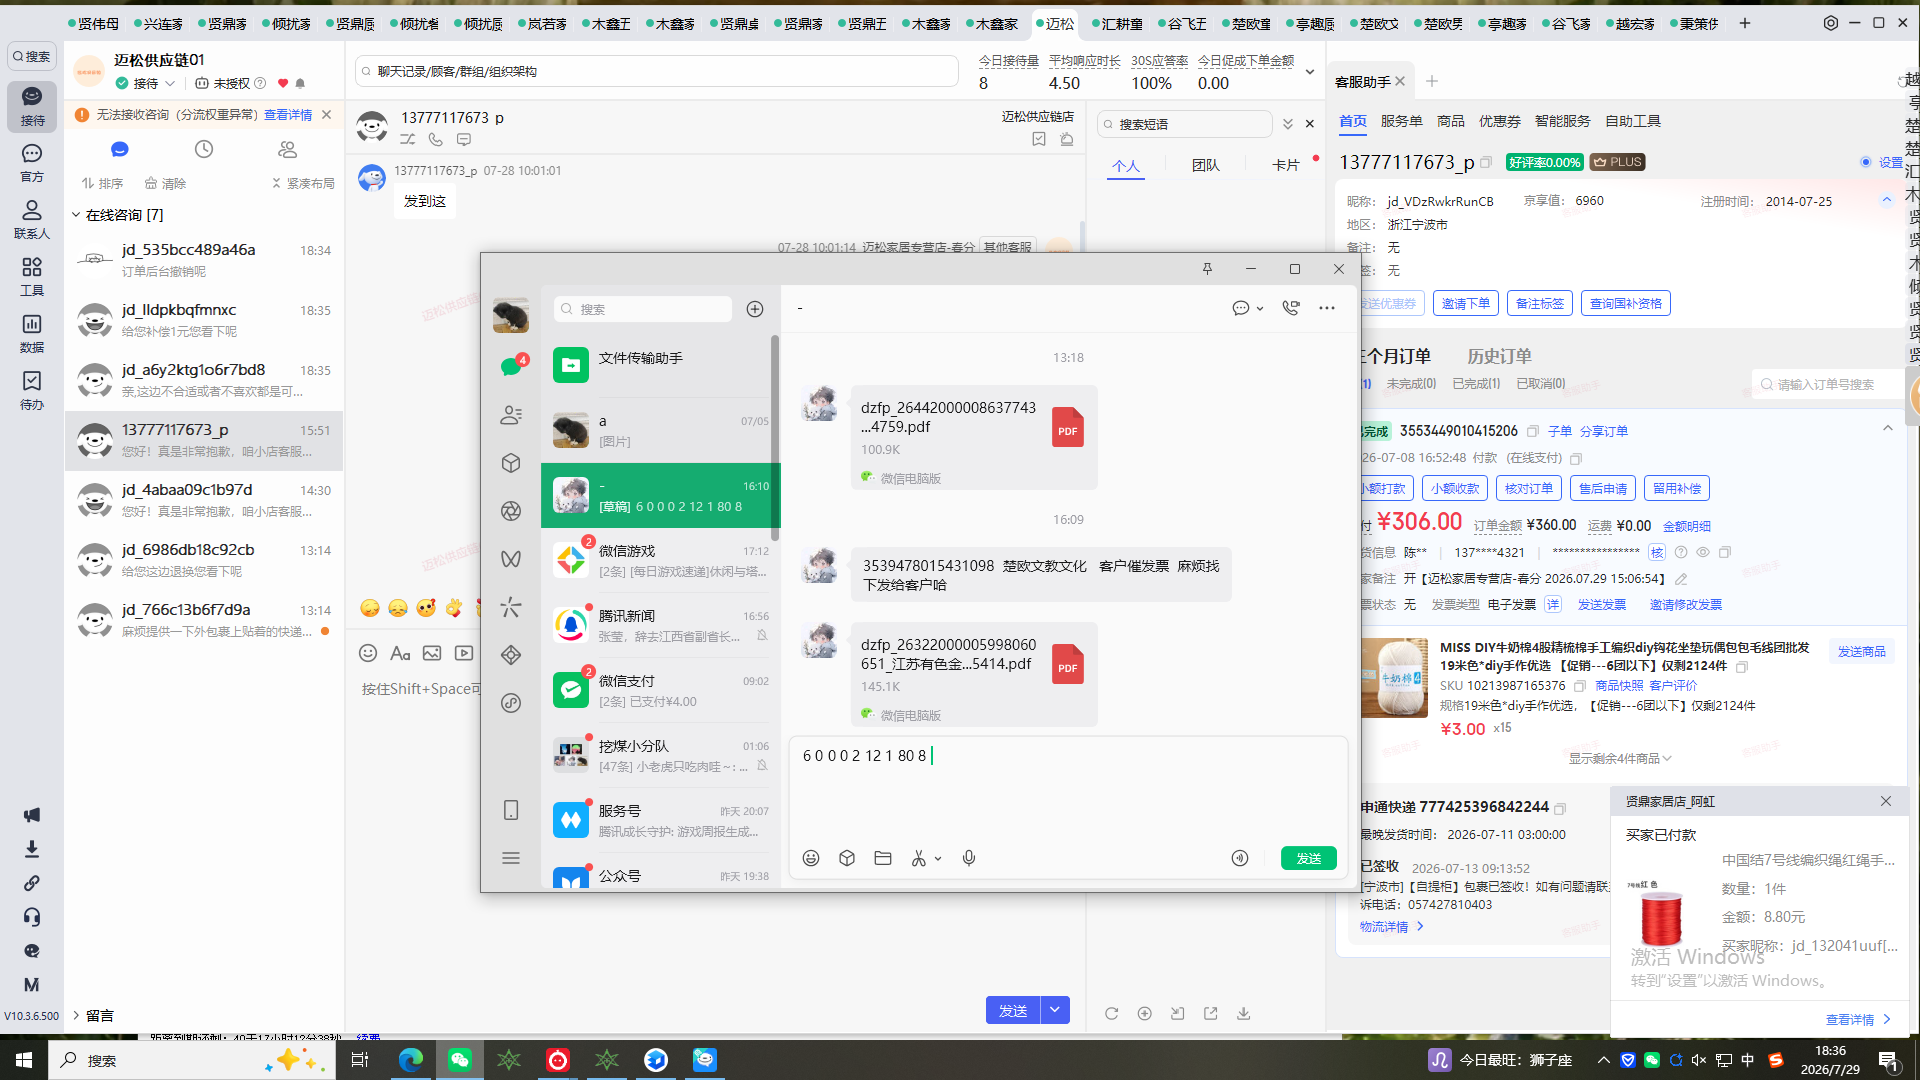Image resolution: width=1920 pixels, height=1080 pixels.
Task: Switch to the 汇耕童 shop tab
Action: pyautogui.click(x=1118, y=23)
